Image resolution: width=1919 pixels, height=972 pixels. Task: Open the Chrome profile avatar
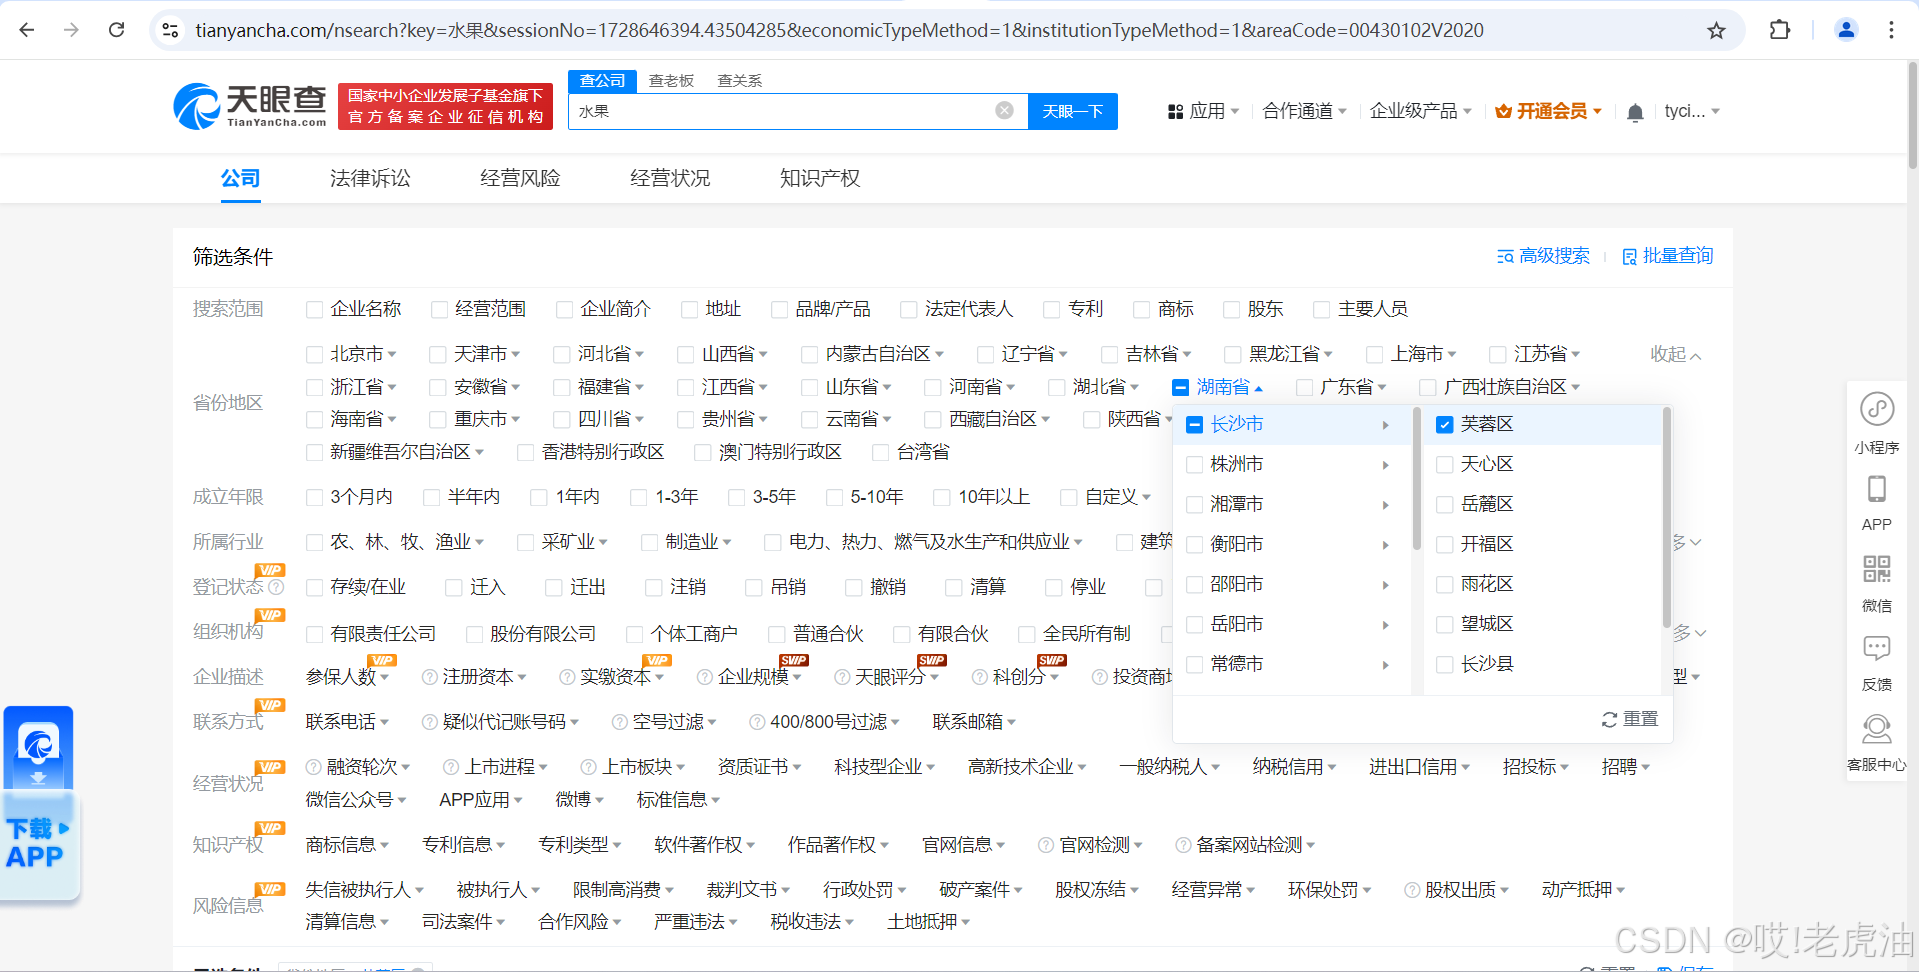(1846, 30)
